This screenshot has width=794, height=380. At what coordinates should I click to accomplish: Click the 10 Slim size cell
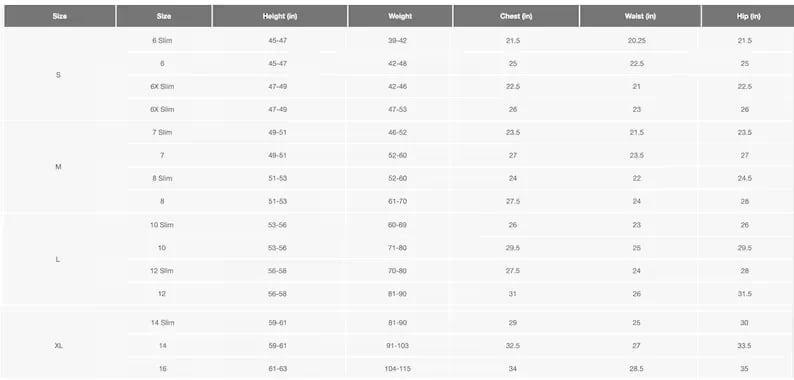coord(162,224)
